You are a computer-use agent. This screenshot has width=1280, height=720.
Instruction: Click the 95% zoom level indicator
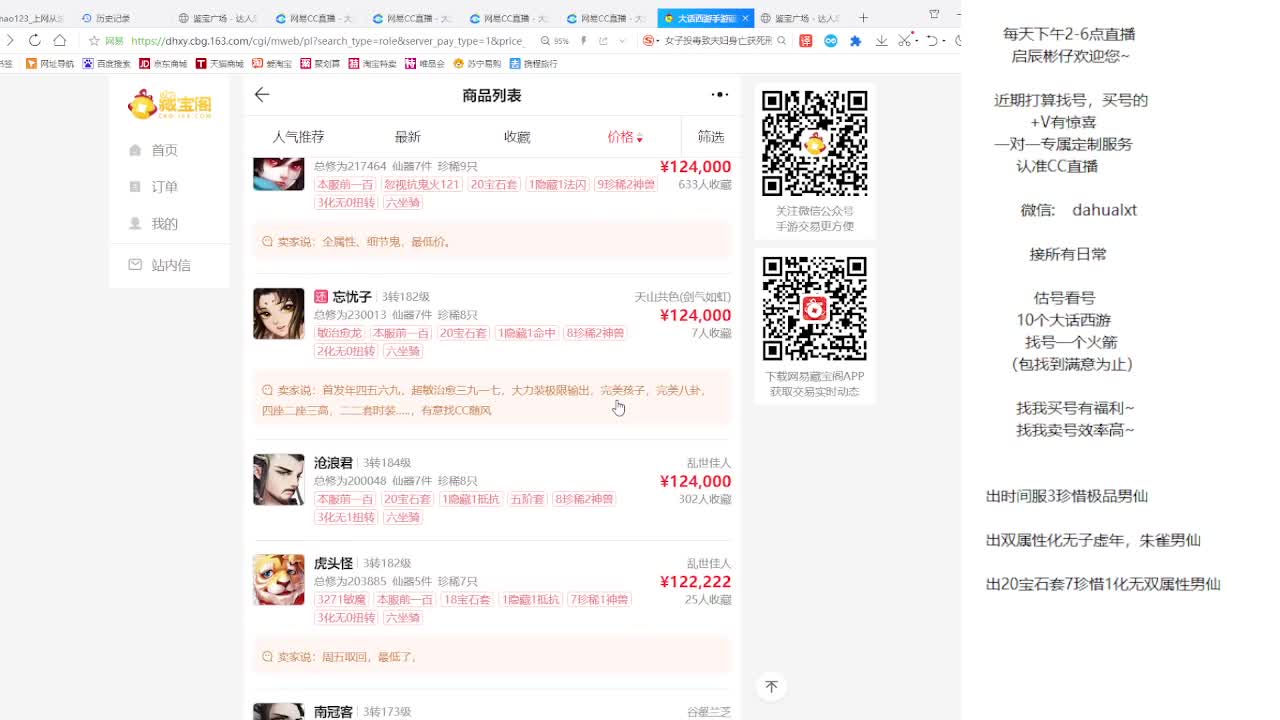pyautogui.click(x=556, y=41)
